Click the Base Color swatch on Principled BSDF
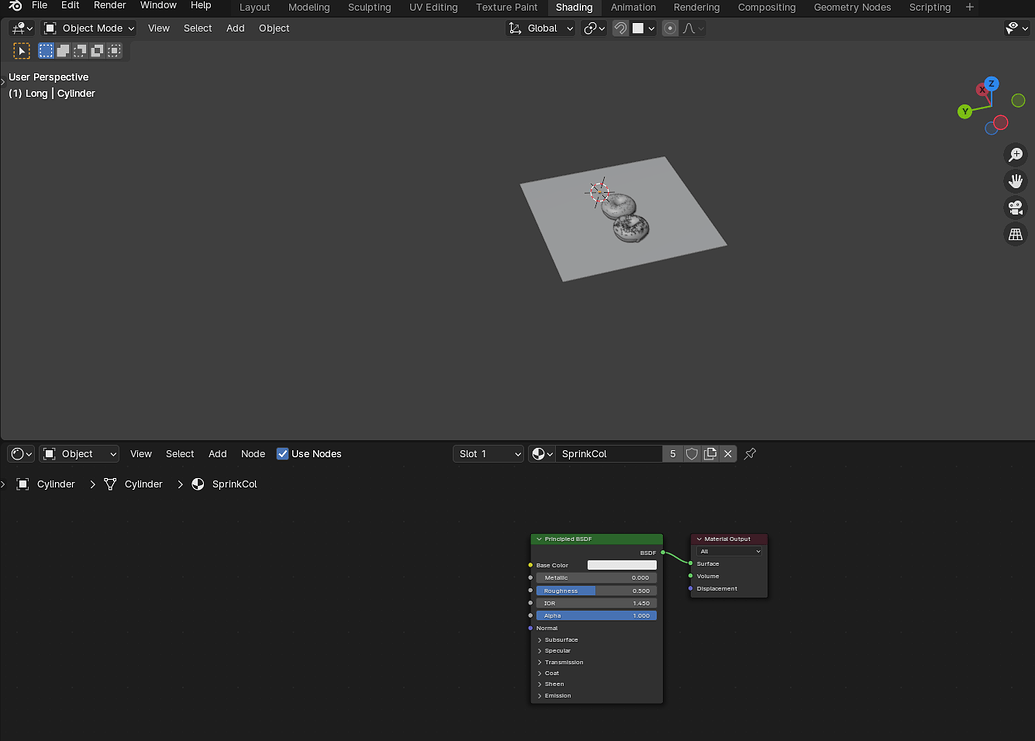This screenshot has height=741, width=1035. [621, 564]
